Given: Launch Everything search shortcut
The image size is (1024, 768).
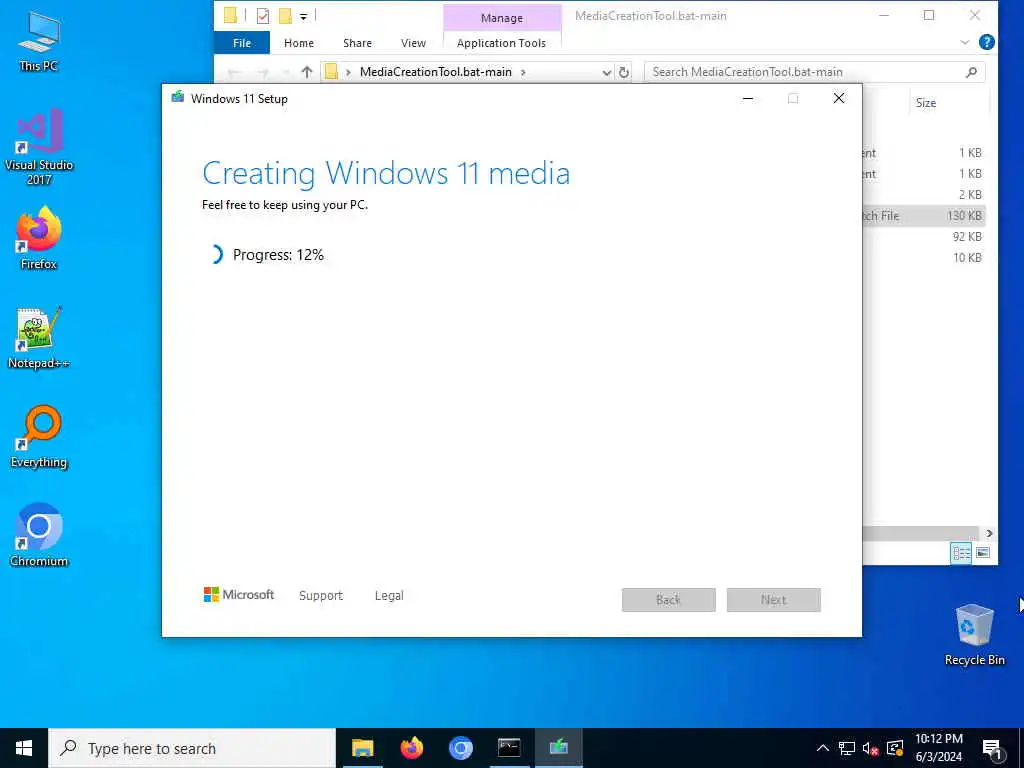Looking at the screenshot, I should click(39, 437).
